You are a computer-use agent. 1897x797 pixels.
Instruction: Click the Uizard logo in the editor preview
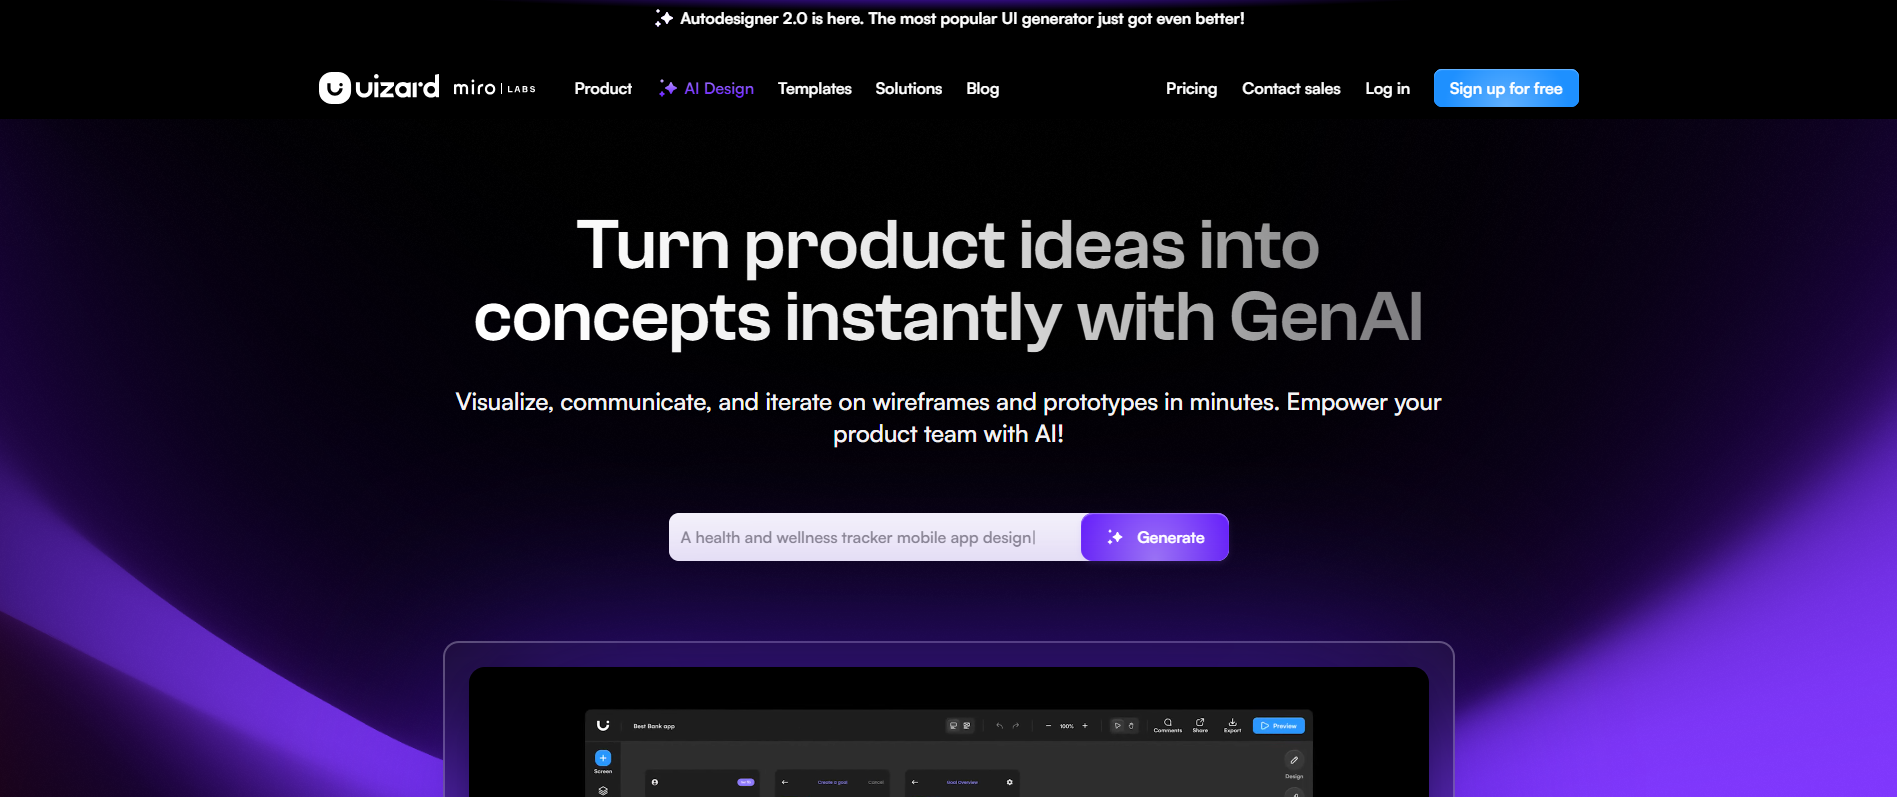coord(603,725)
